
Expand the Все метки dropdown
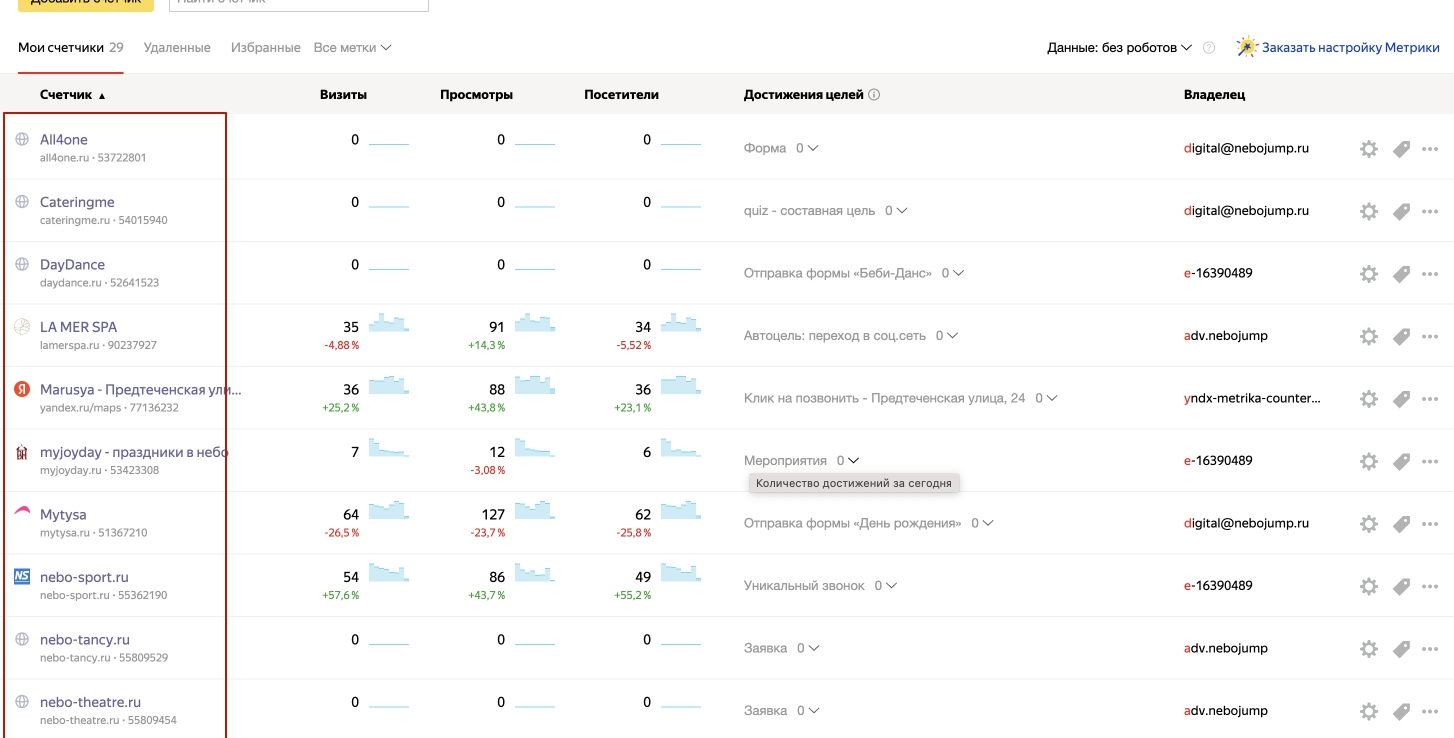[352, 48]
